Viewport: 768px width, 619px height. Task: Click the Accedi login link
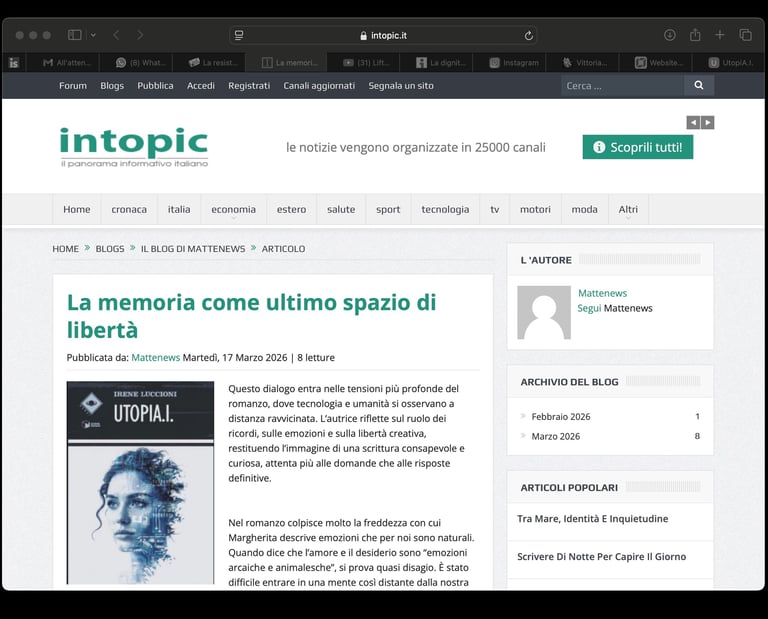coord(201,86)
